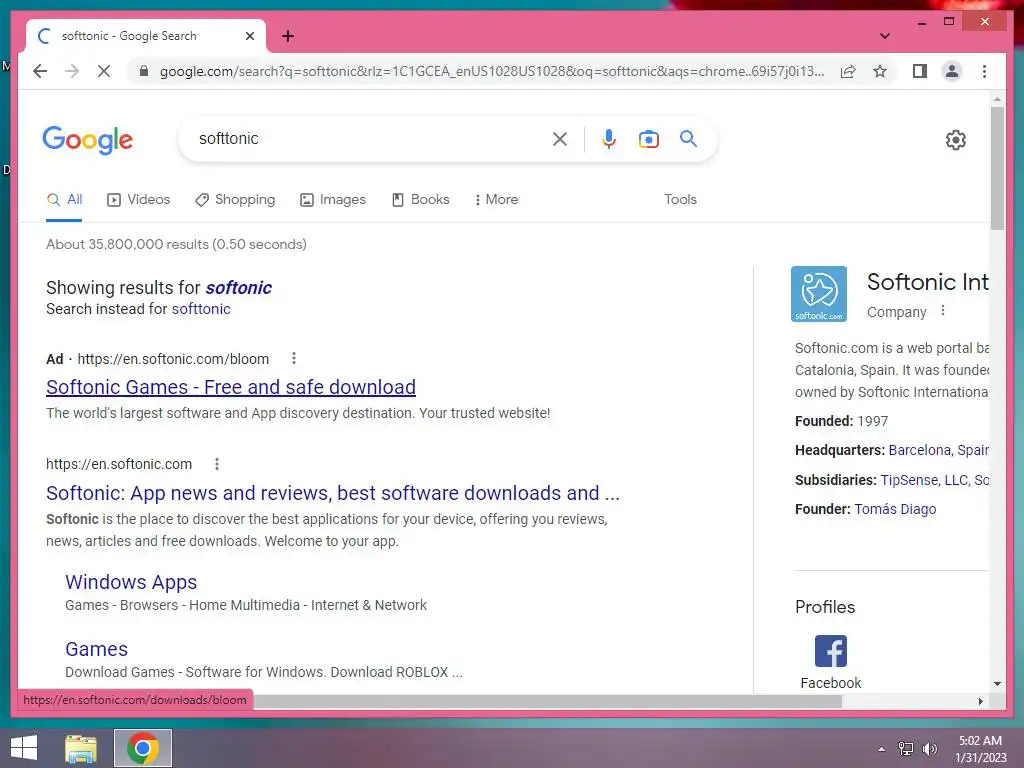The height and width of the screenshot is (768, 1024).
Task: Bookmark this page with the star icon
Action: click(880, 71)
